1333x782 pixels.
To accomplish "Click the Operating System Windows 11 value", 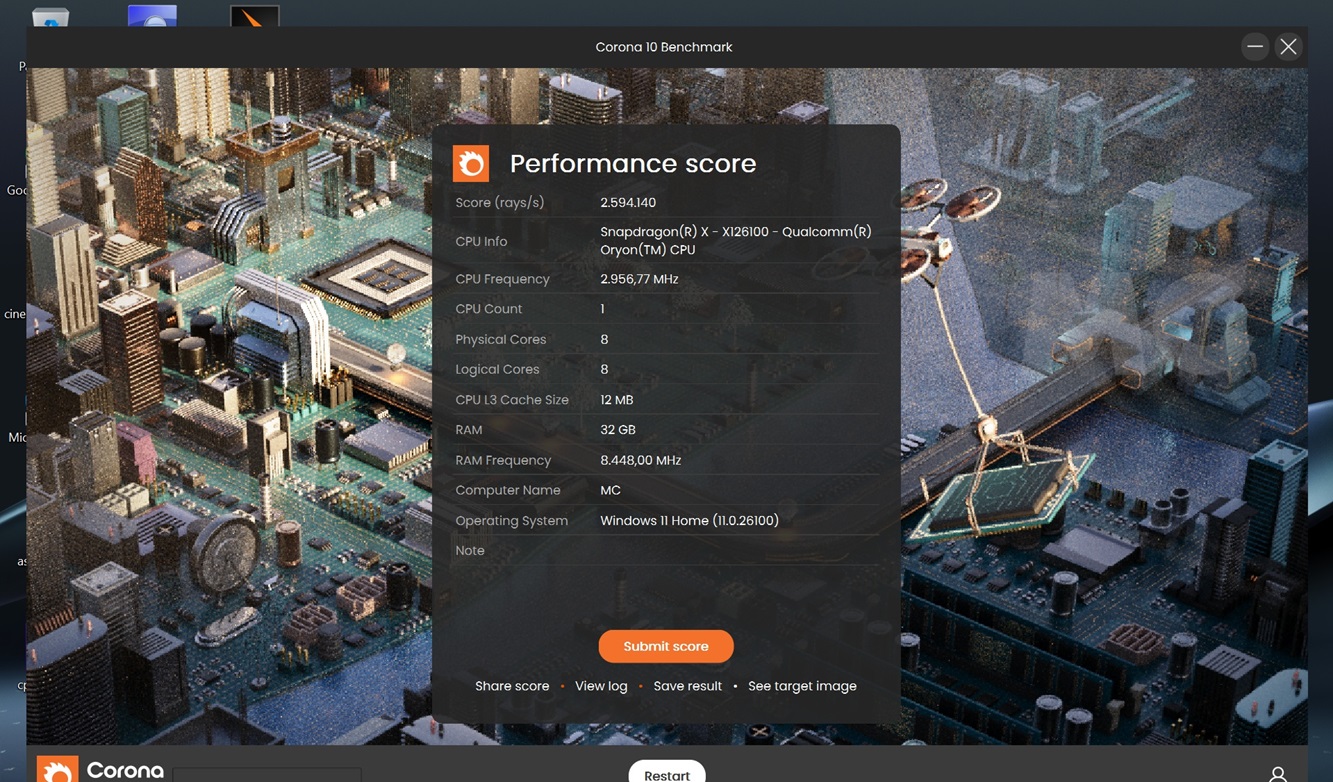I will pyautogui.click(x=689, y=521).
